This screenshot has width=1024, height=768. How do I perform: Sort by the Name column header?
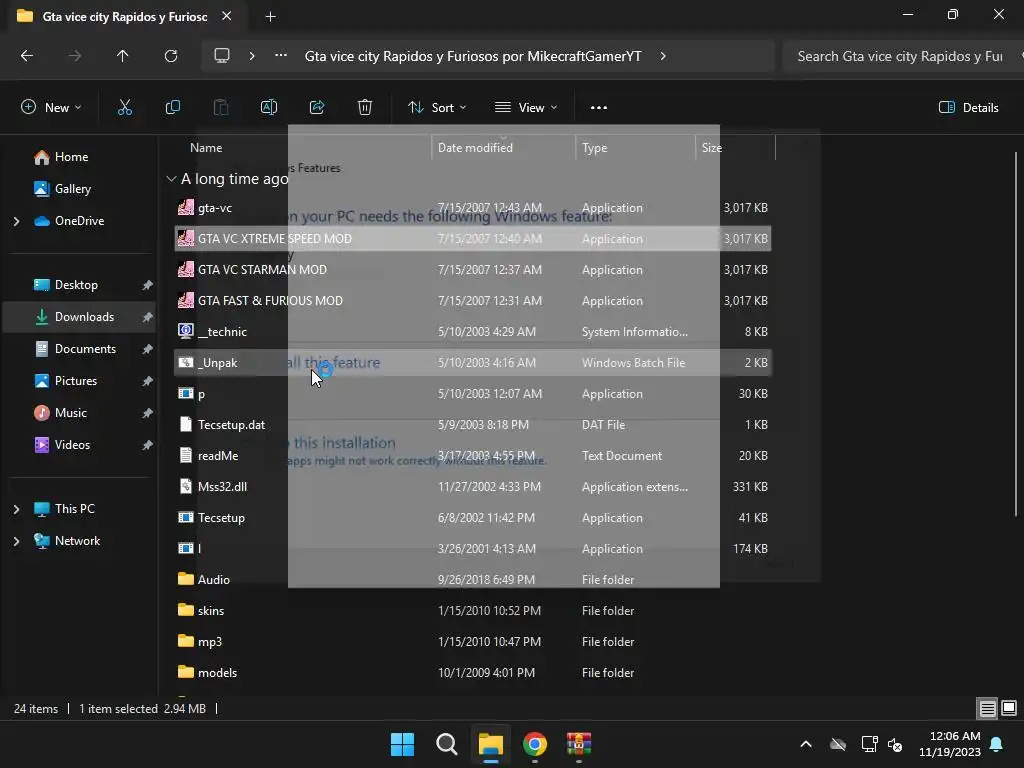pos(206,148)
